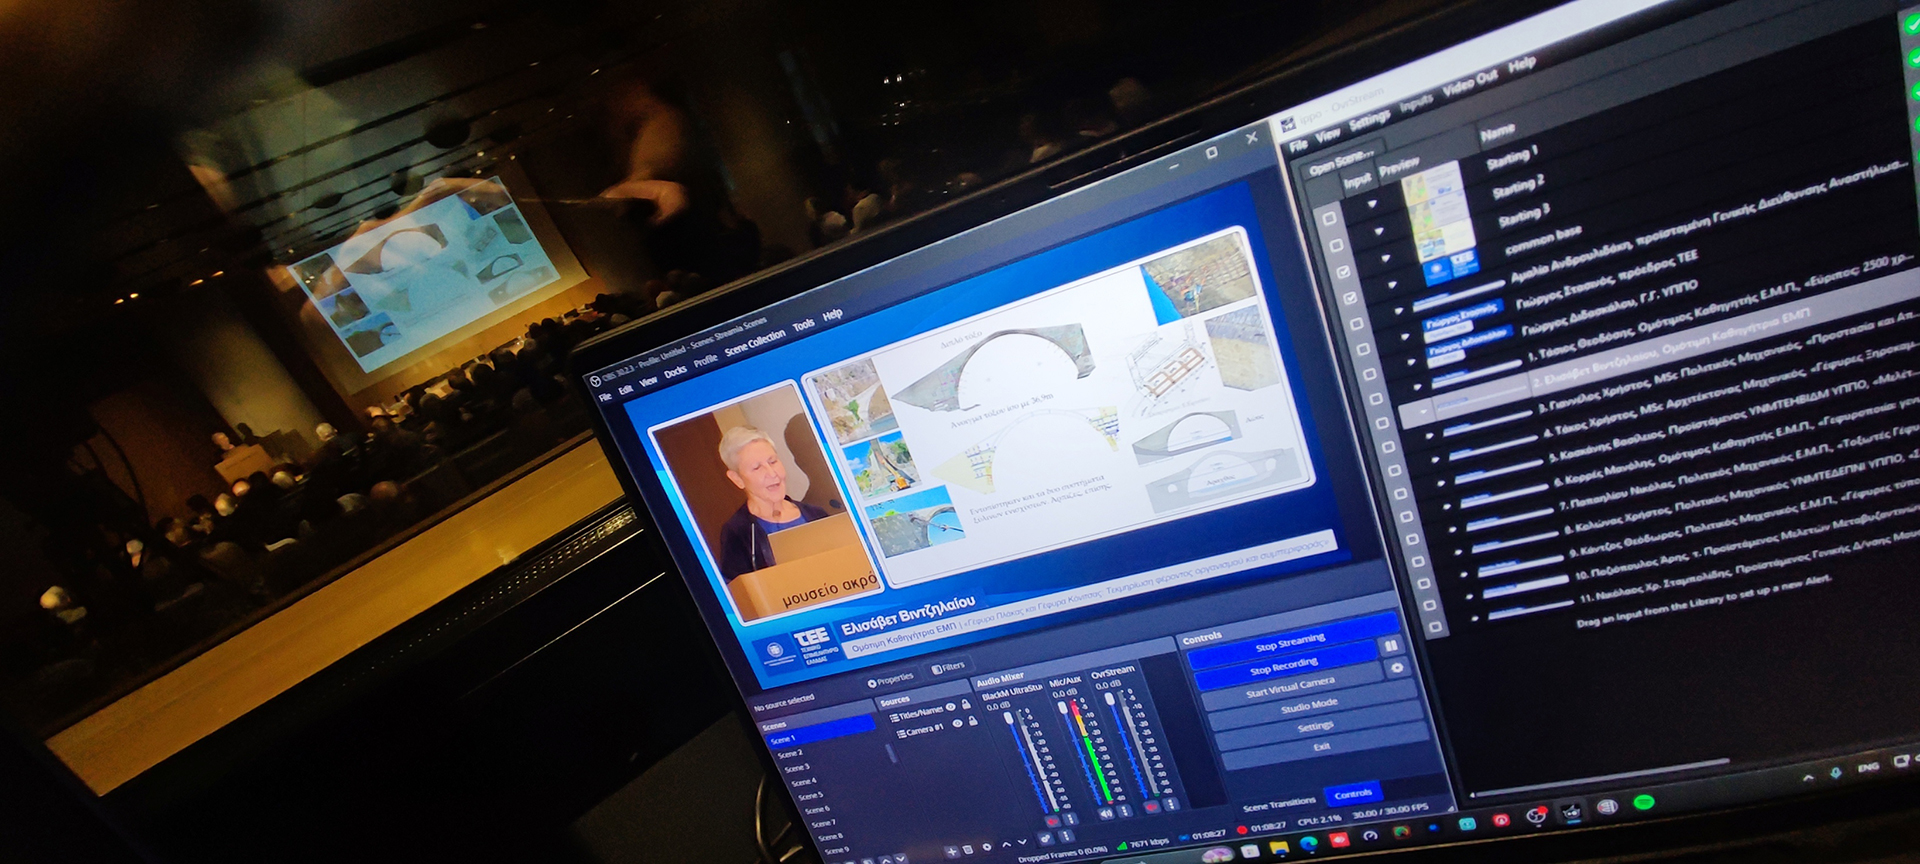
Task: Open OBS Settings button in Controls
Action: click(1316, 726)
